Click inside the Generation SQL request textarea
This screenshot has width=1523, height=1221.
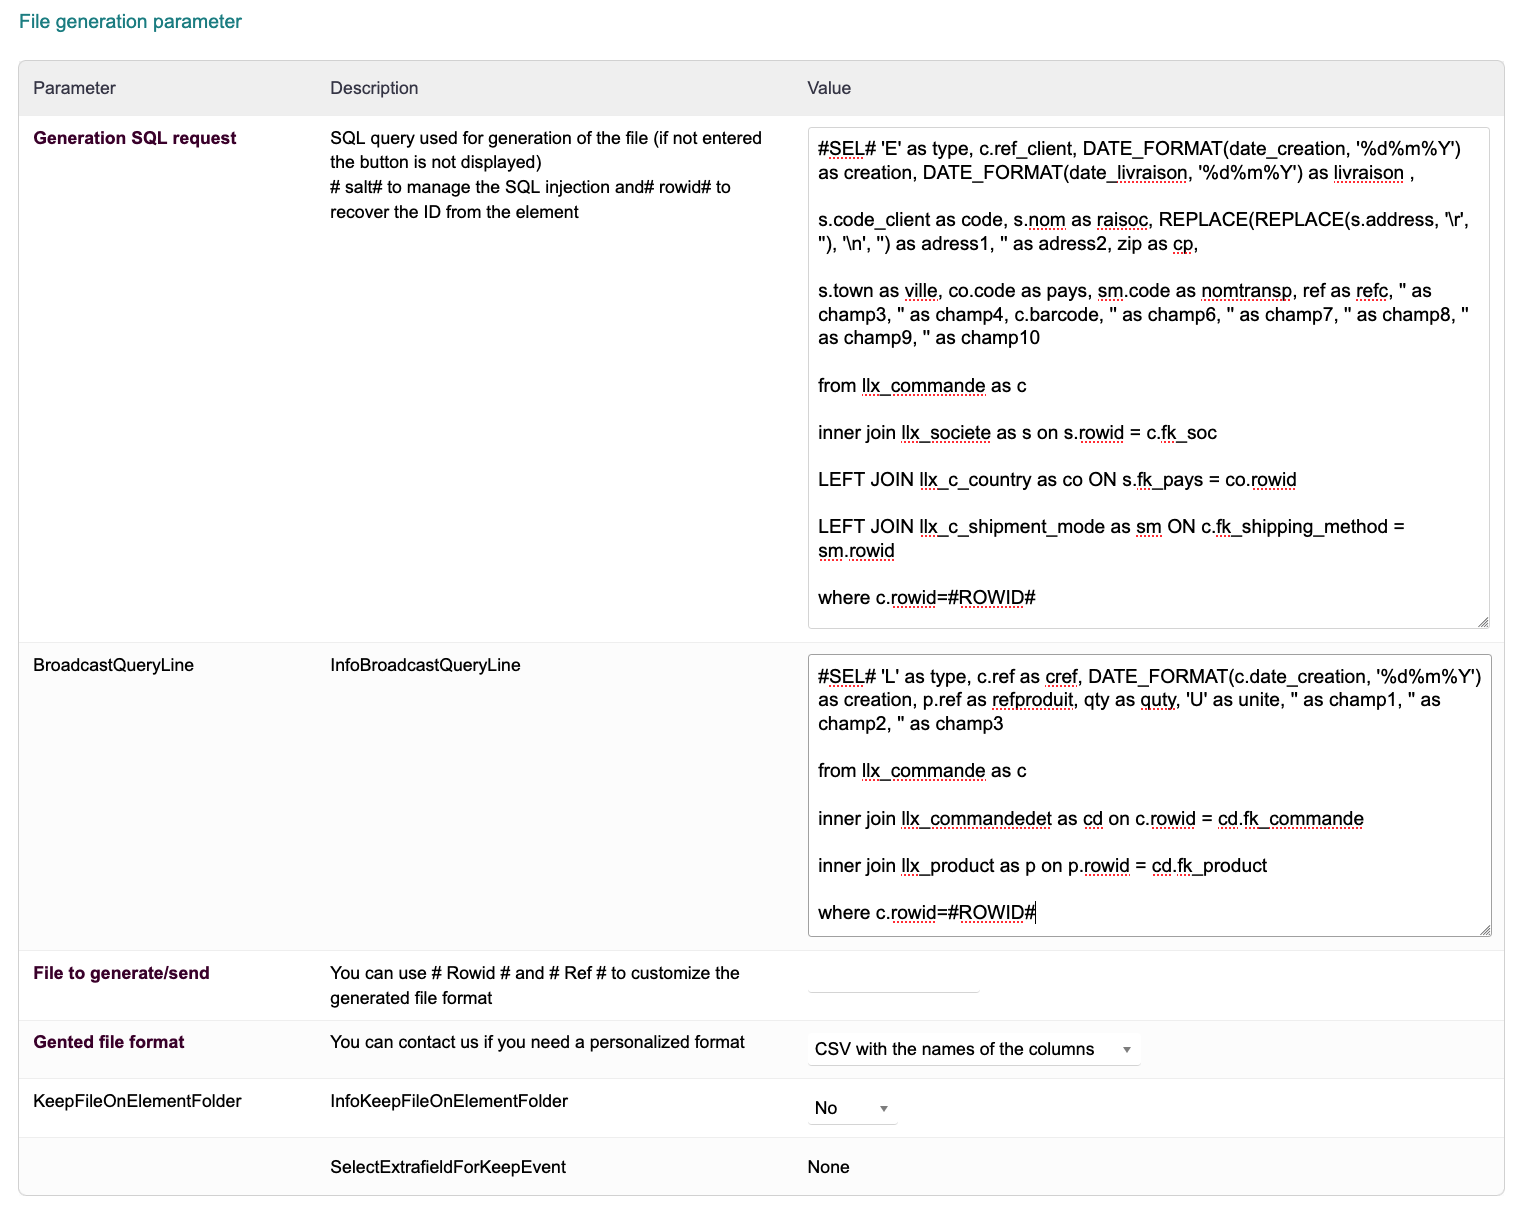click(1148, 378)
